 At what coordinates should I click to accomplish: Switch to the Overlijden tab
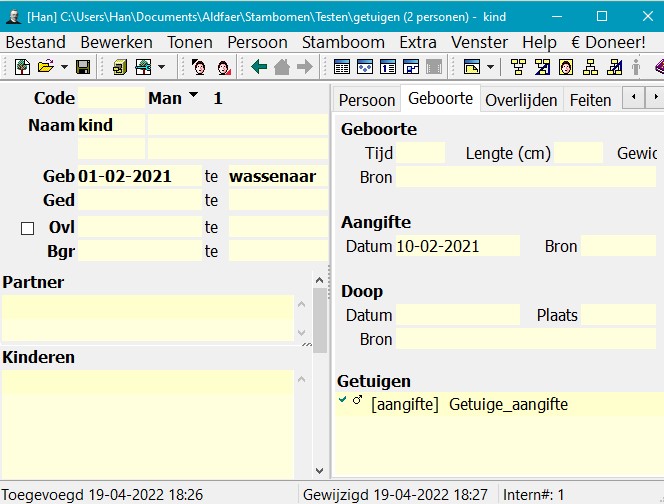click(x=520, y=99)
